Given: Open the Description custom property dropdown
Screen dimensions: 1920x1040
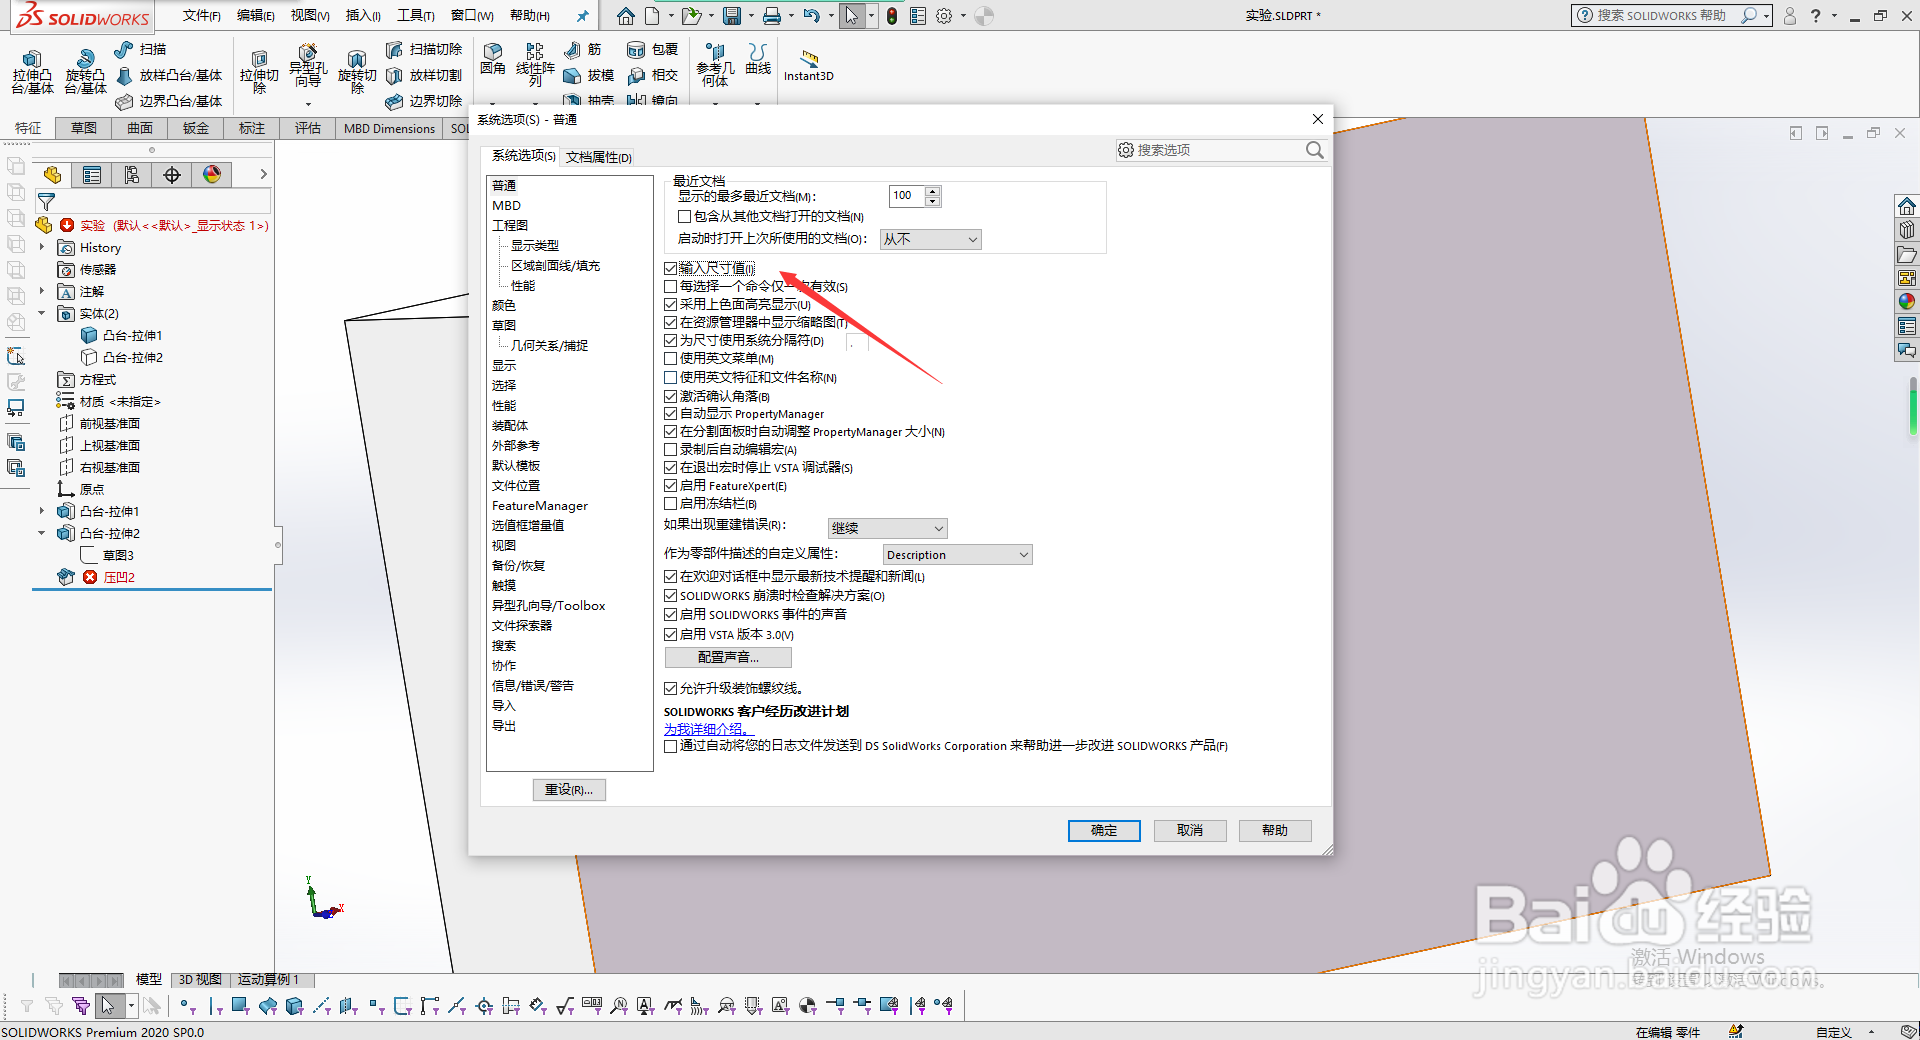Looking at the screenshot, I should click(x=956, y=553).
